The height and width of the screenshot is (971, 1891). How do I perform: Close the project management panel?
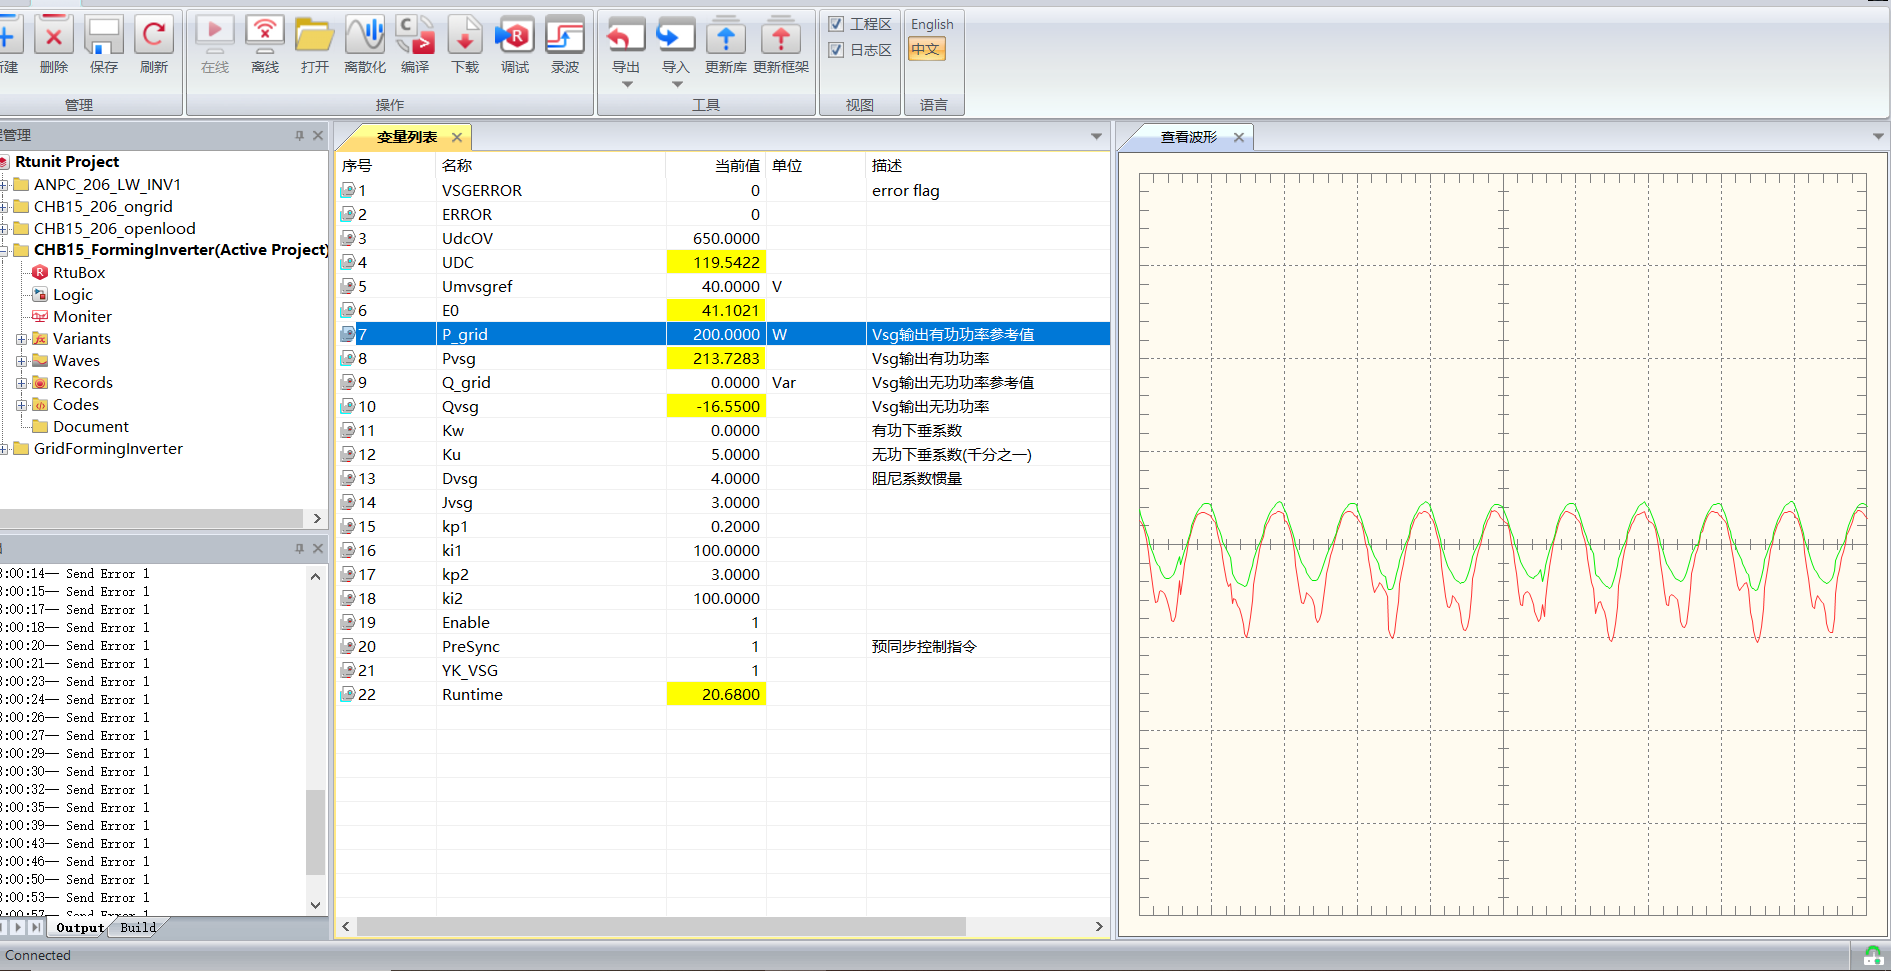[318, 135]
